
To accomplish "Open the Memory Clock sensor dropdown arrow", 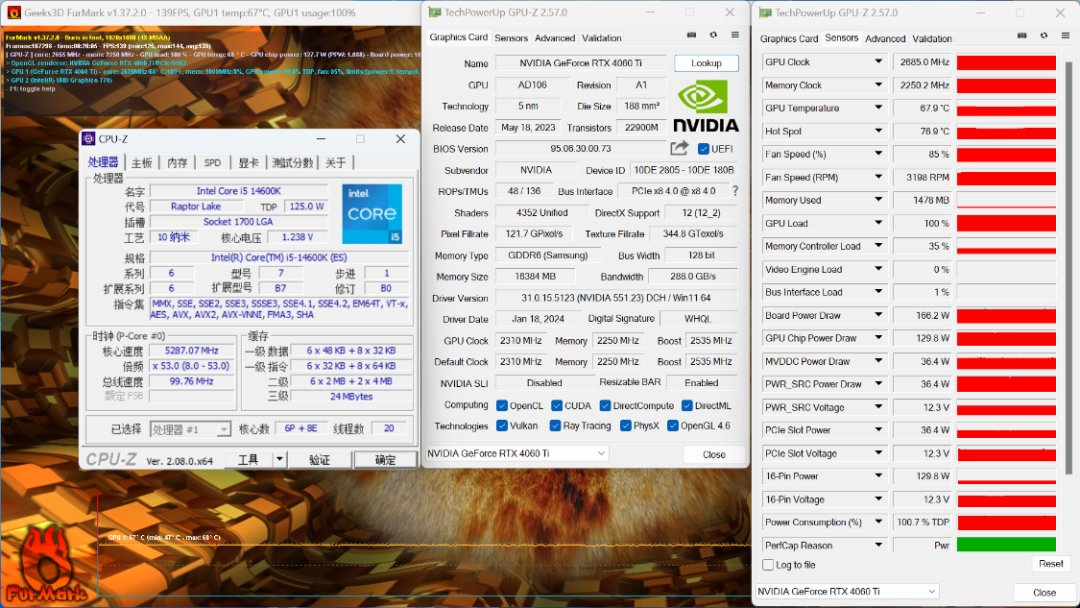I will point(878,85).
